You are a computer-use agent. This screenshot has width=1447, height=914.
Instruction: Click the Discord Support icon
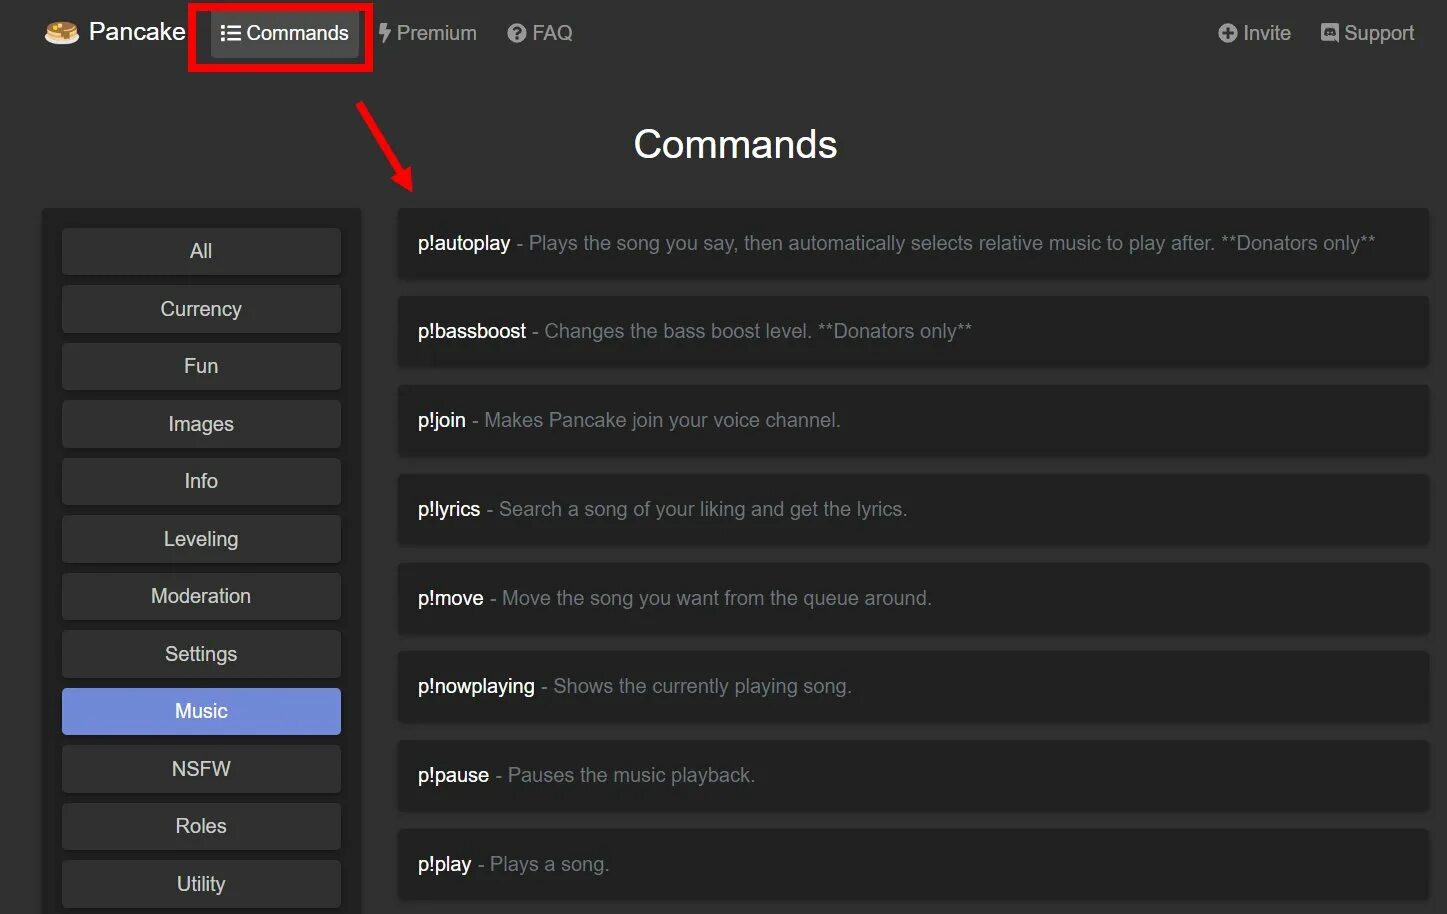(1329, 33)
